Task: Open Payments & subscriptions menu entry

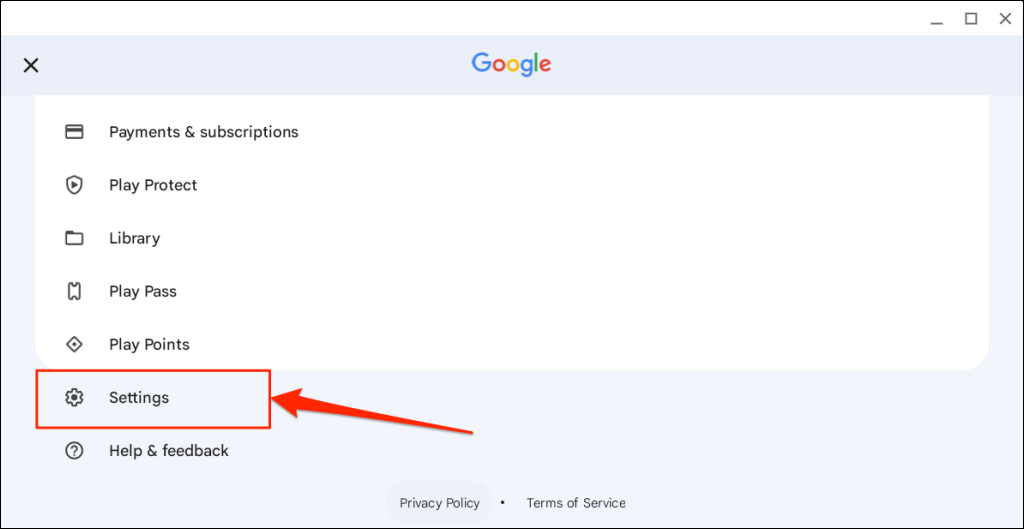Action: tap(203, 132)
